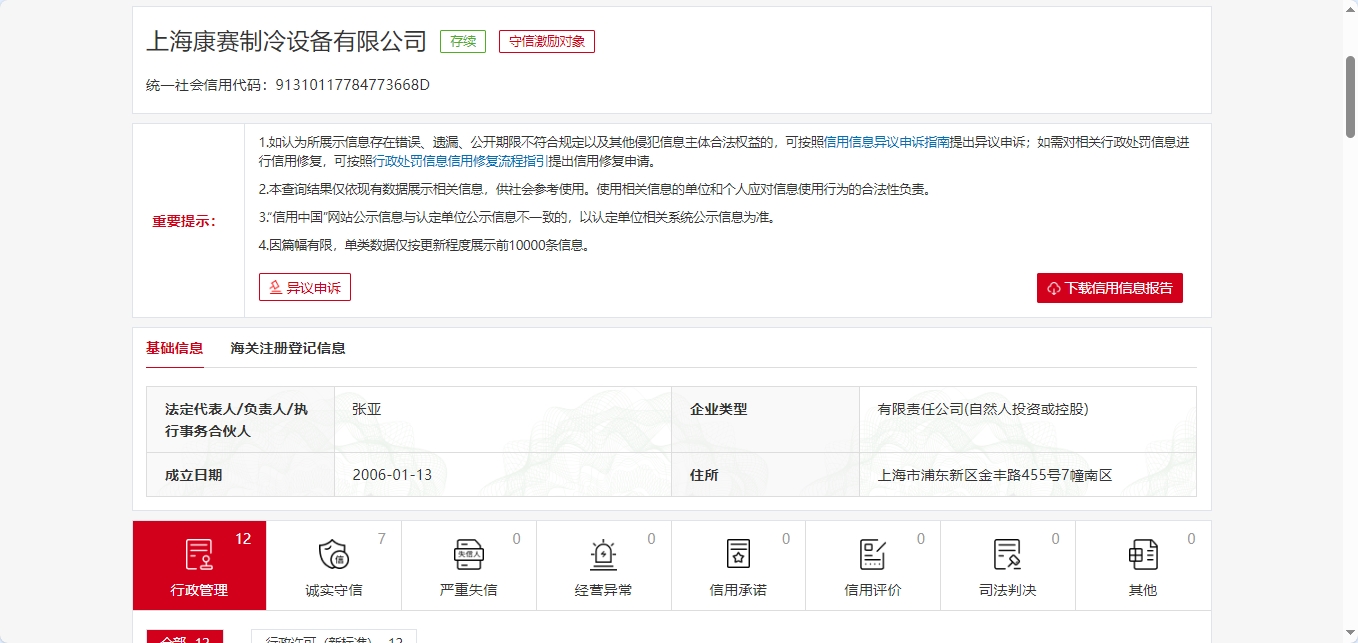Open the 行政处罚信息信用修复流程指引 link
1358x643 pixels.
point(460,161)
